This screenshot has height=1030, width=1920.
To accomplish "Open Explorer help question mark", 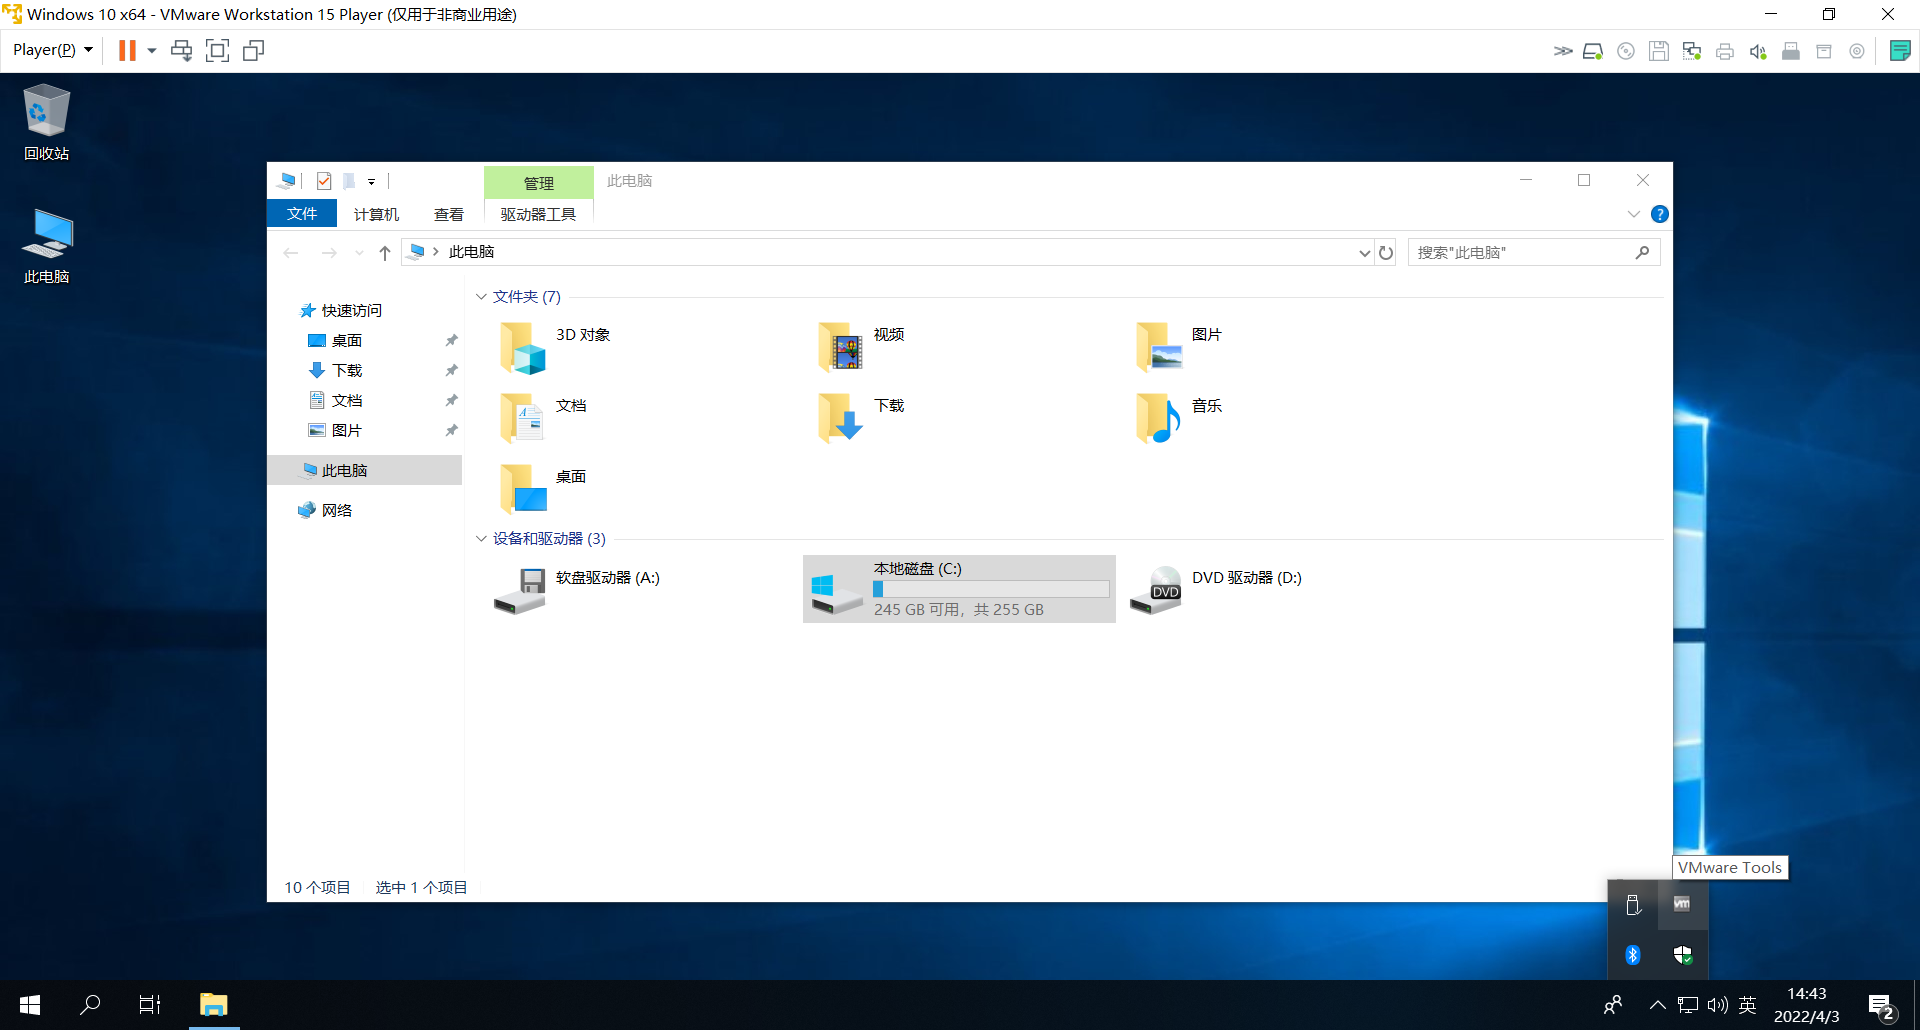I will click(1660, 214).
